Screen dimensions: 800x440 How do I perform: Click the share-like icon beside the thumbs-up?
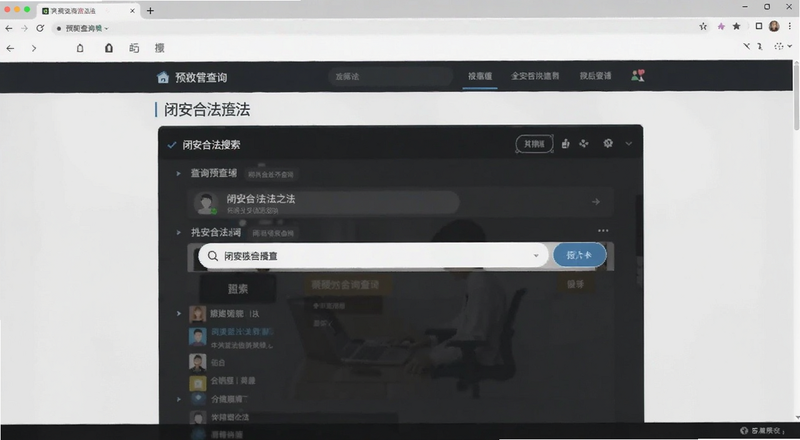coord(584,144)
